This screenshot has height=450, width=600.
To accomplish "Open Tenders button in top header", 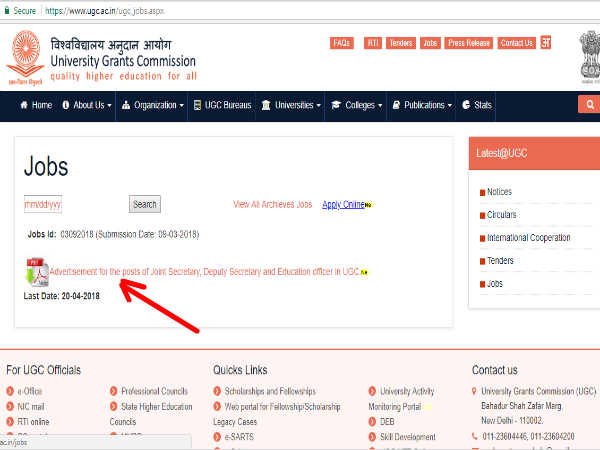I will (401, 43).
